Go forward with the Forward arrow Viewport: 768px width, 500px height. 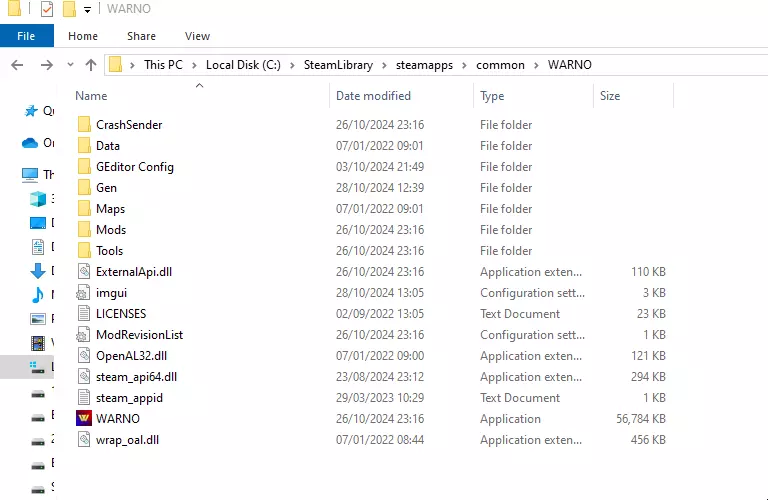click(x=47, y=65)
